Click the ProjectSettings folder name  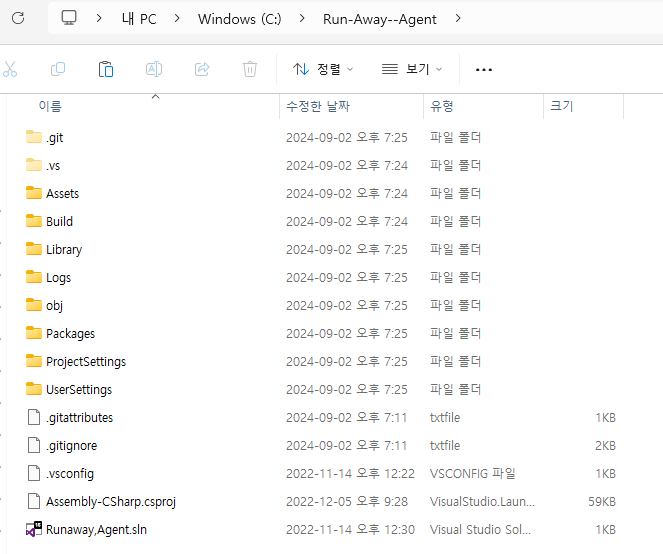(86, 362)
